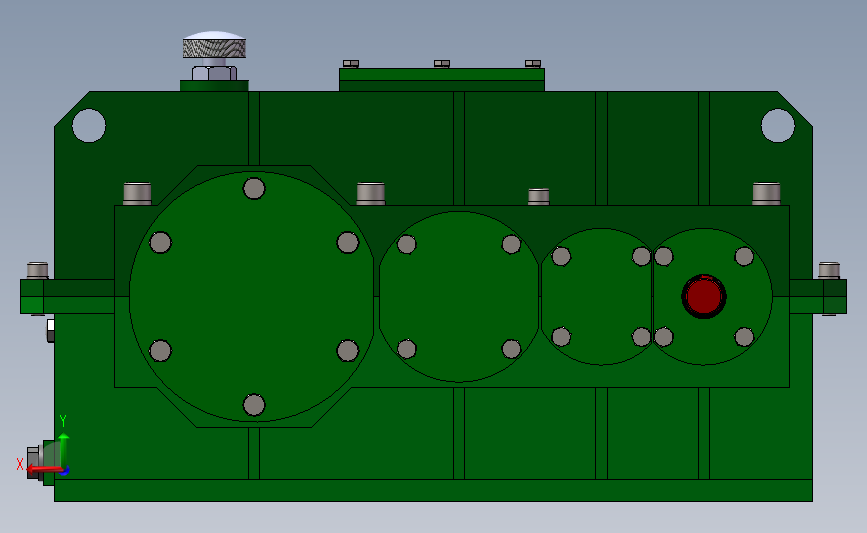Screen dimensions: 867x533
Task: Select the red X axis arrow
Action: [45, 470]
